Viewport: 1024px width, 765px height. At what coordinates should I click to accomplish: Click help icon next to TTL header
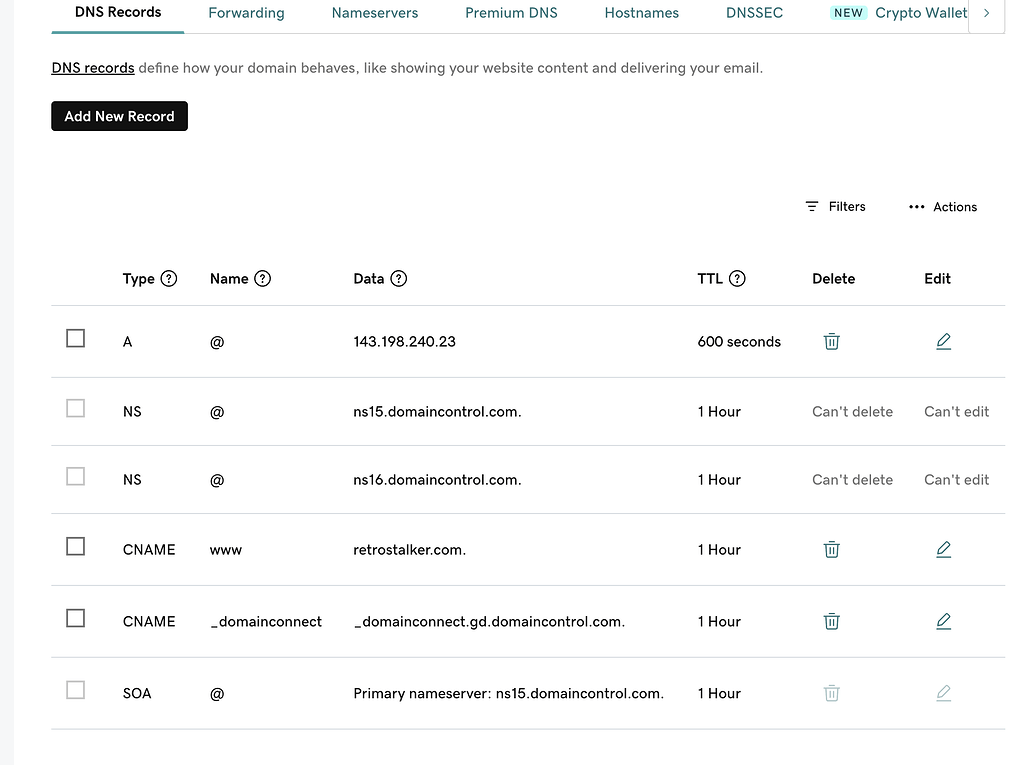[x=737, y=279]
